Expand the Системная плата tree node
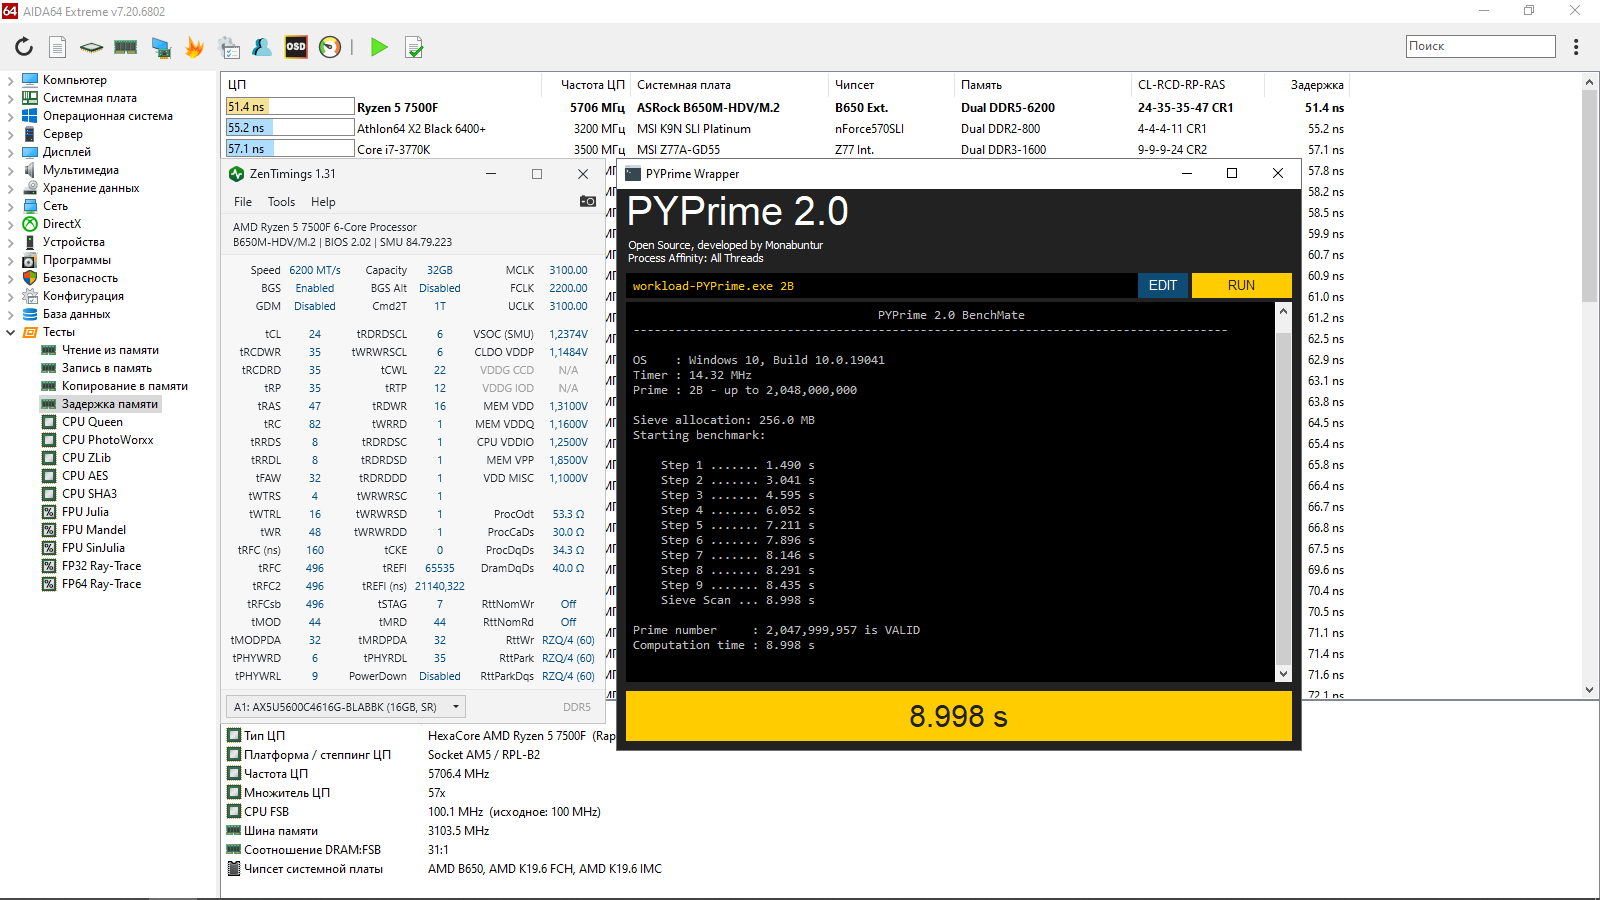 point(11,98)
